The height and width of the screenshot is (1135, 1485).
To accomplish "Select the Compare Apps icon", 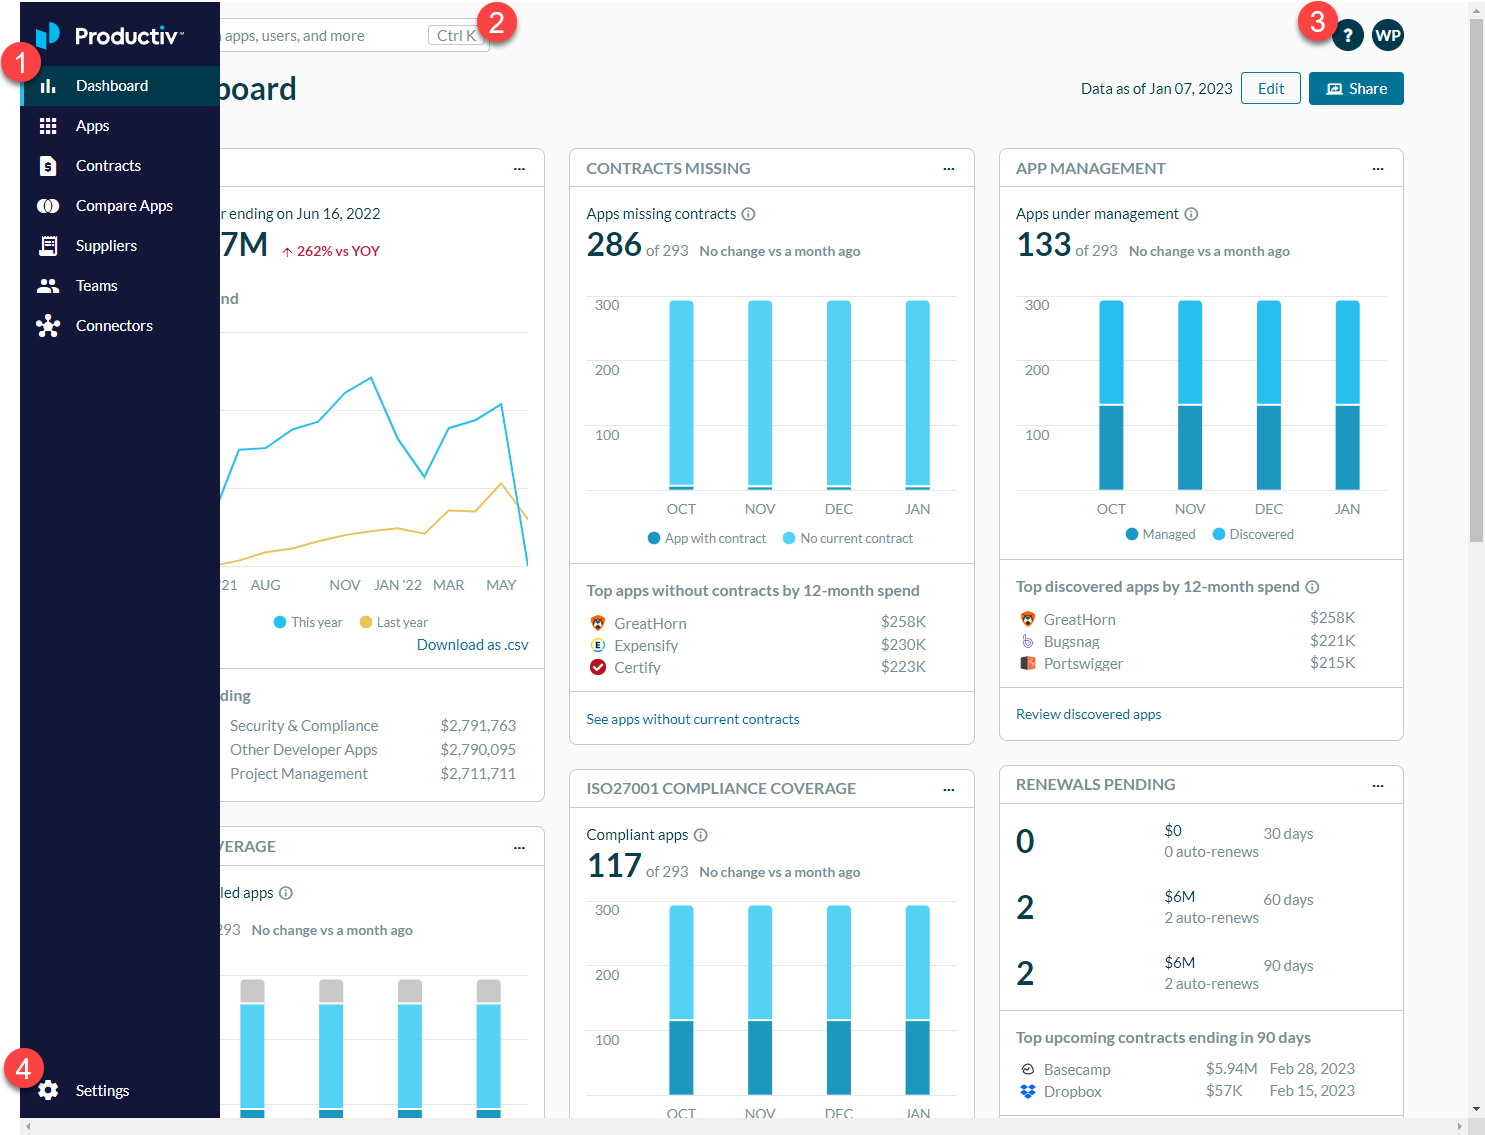I will click(x=48, y=206).
